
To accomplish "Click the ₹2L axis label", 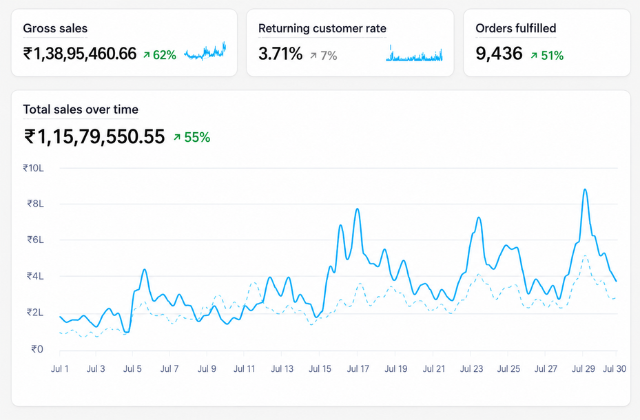I will [35, 313].
